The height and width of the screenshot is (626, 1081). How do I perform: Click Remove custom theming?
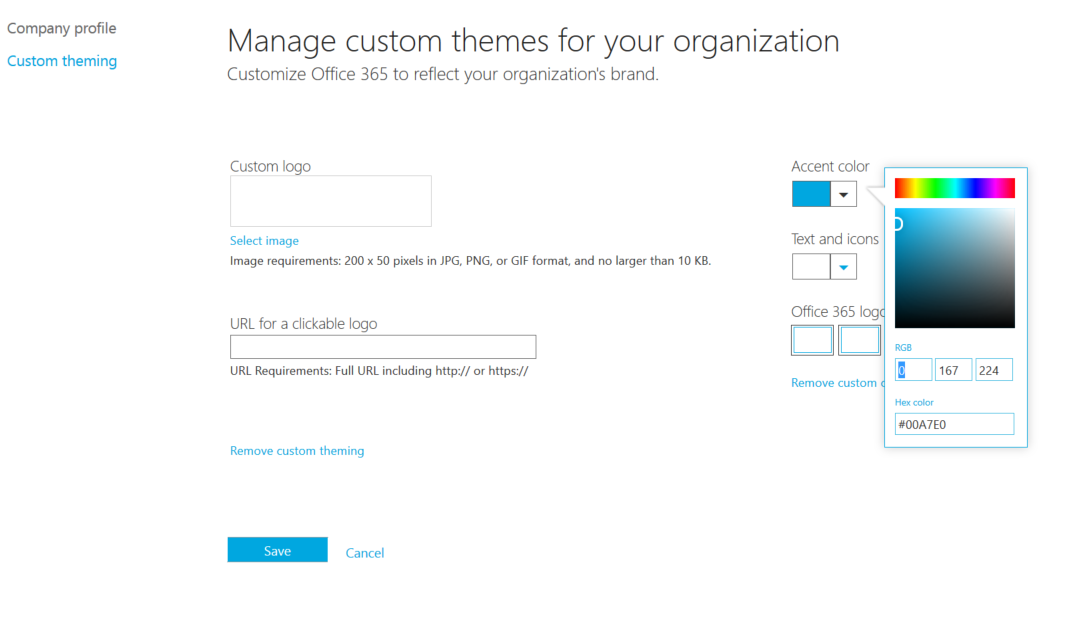(297, 451)
